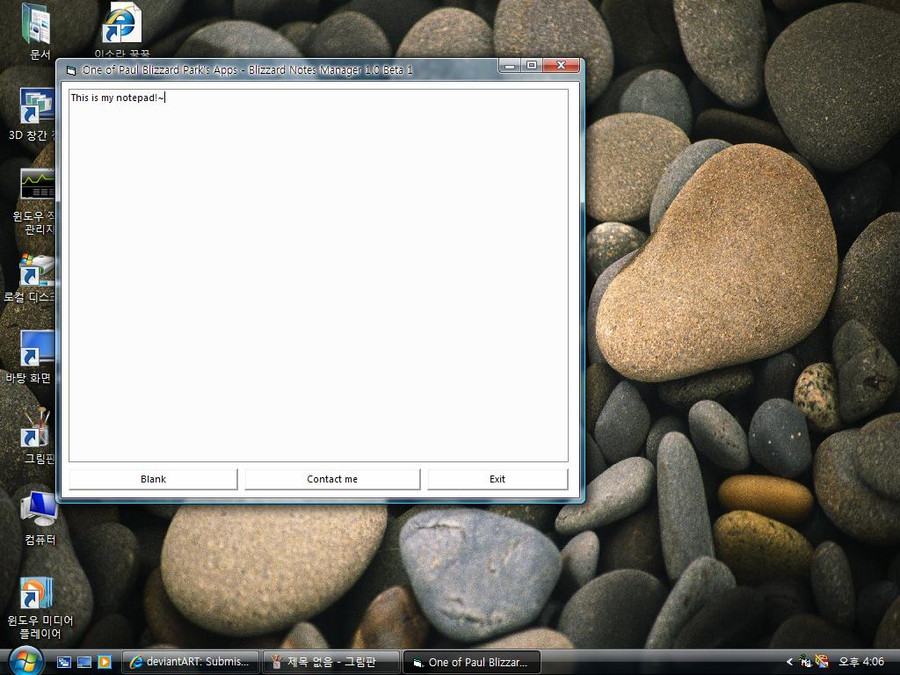Viewport: 900px width, 675px height.
Task: Expand hidden system tray icons chevron
Action: coord(789,662)
